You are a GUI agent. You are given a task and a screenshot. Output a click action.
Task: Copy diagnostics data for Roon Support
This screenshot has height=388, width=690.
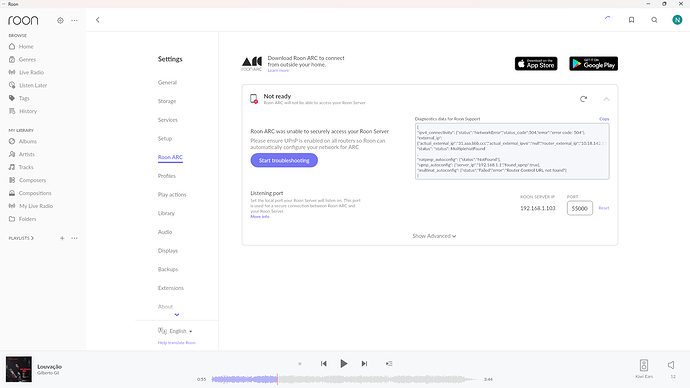[604, 119]
